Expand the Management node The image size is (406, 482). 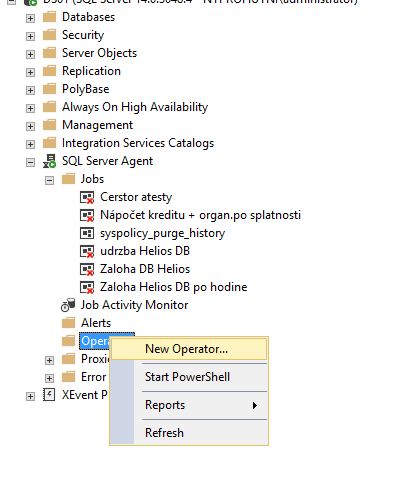coord(30,126)
